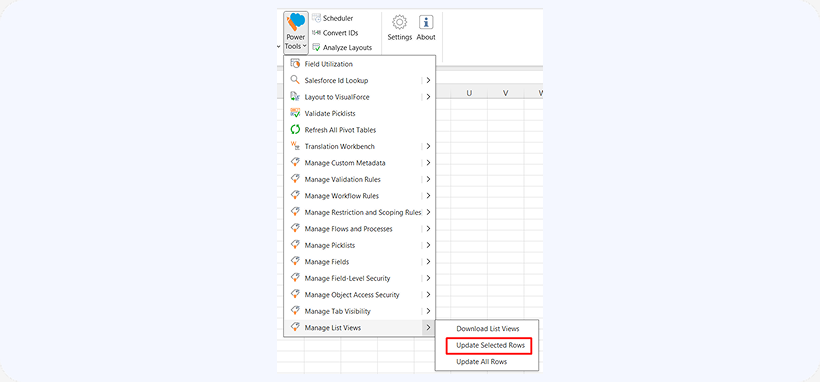Expand the Manage List Views submenu arrow
Screen dimensions: 820x382
click(428, 328)
